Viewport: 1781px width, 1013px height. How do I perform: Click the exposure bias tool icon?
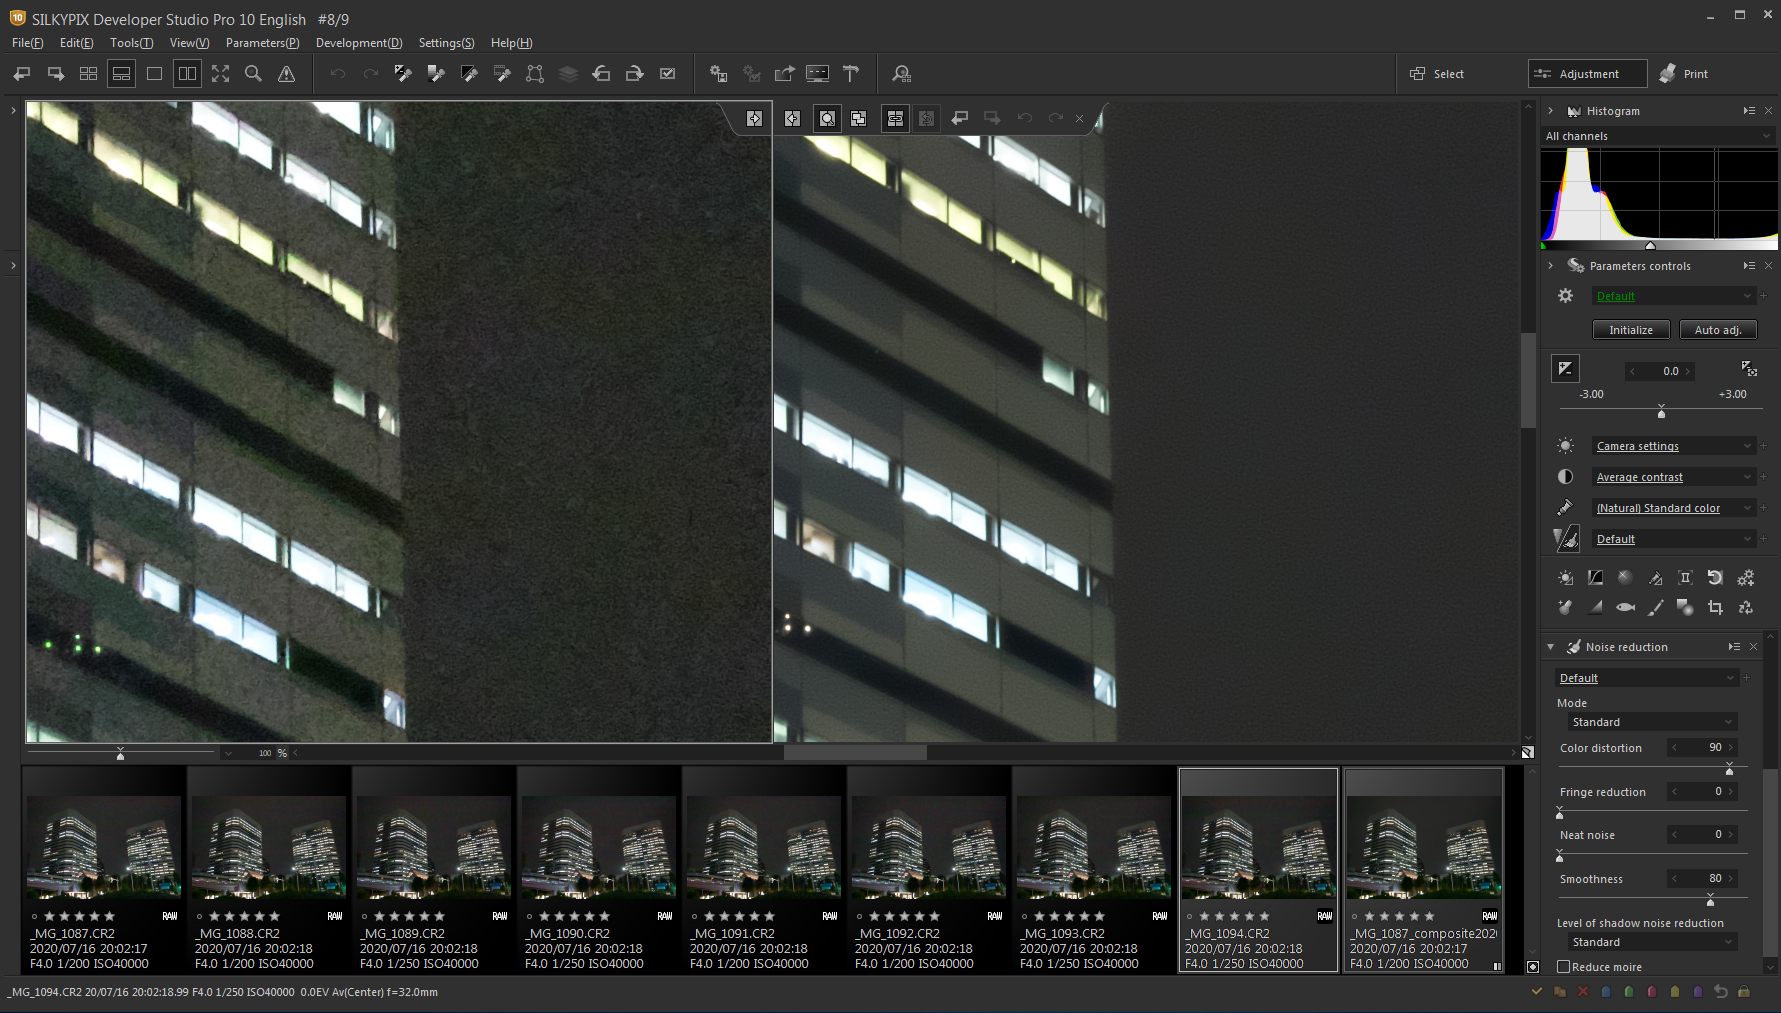click(x=1565, y=369)
